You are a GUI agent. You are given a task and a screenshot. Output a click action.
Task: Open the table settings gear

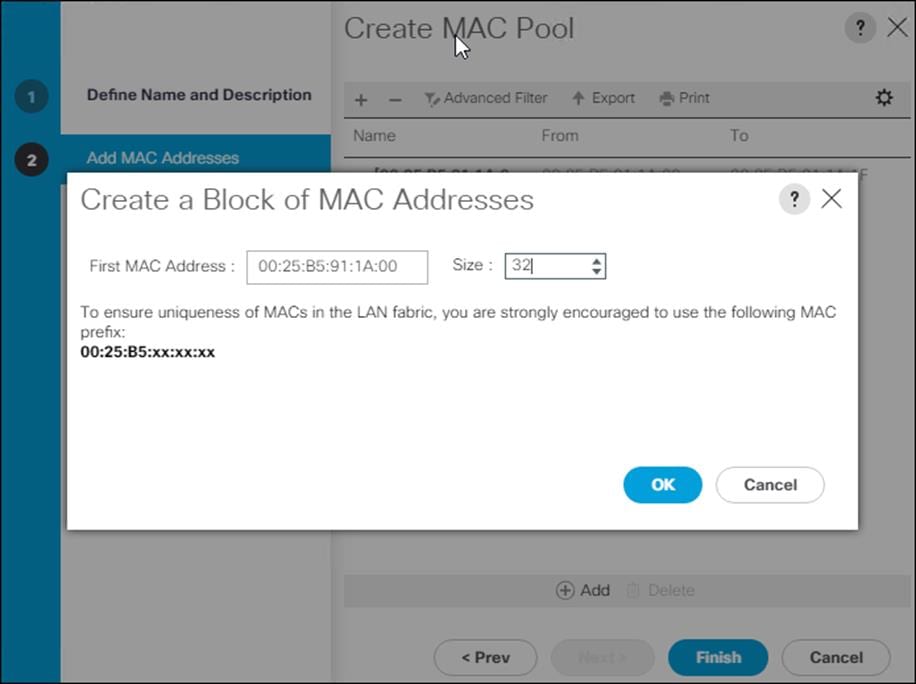(x=882, y=97)
